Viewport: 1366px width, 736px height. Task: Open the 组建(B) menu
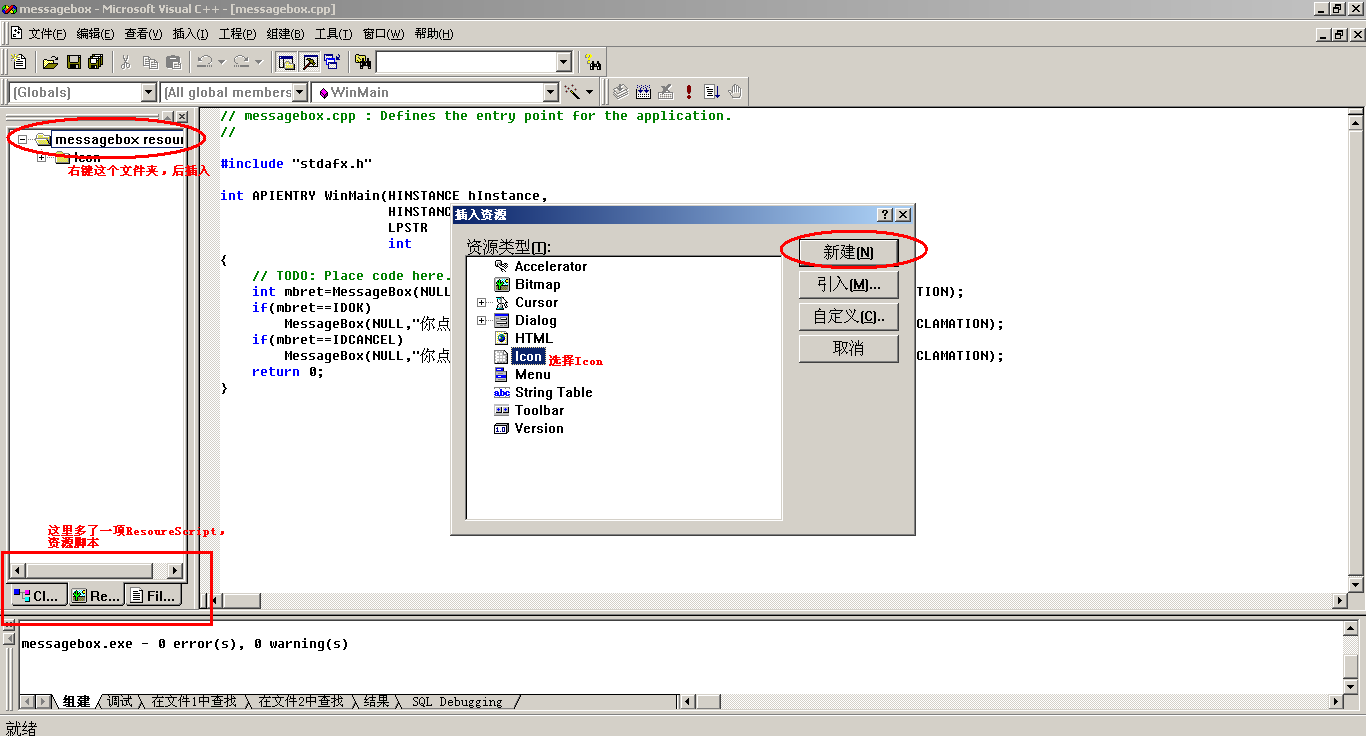coord(285,34)
